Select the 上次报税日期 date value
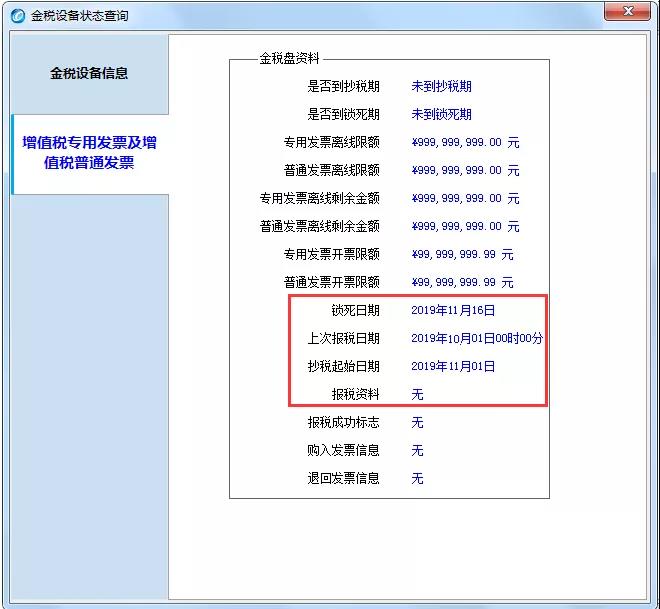Viewport: 660px width, 609px height. (x=476, y=339)
